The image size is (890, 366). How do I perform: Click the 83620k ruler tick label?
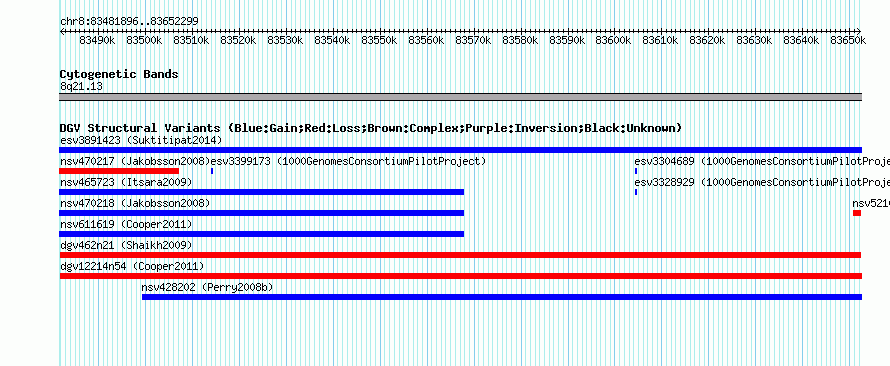(x=708, y=40)
